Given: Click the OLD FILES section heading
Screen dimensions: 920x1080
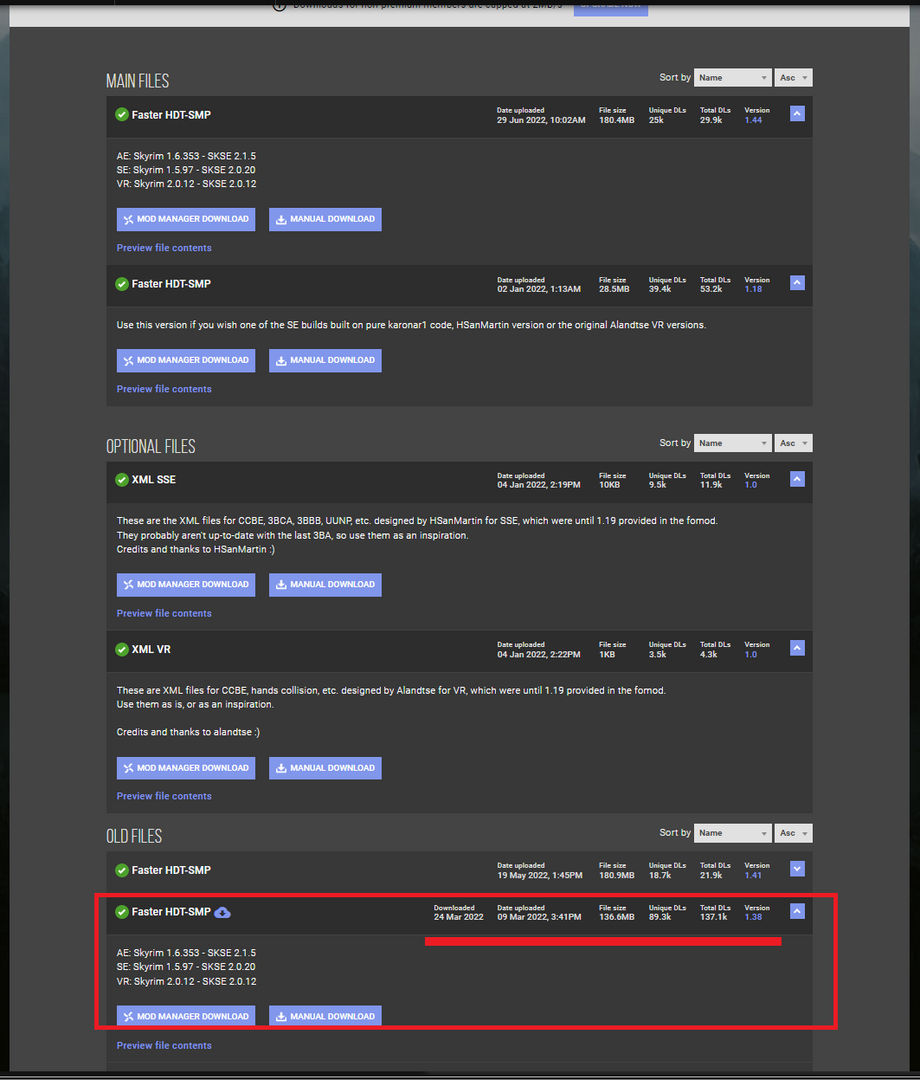Looking at the screenshot, I should (134, 836).
